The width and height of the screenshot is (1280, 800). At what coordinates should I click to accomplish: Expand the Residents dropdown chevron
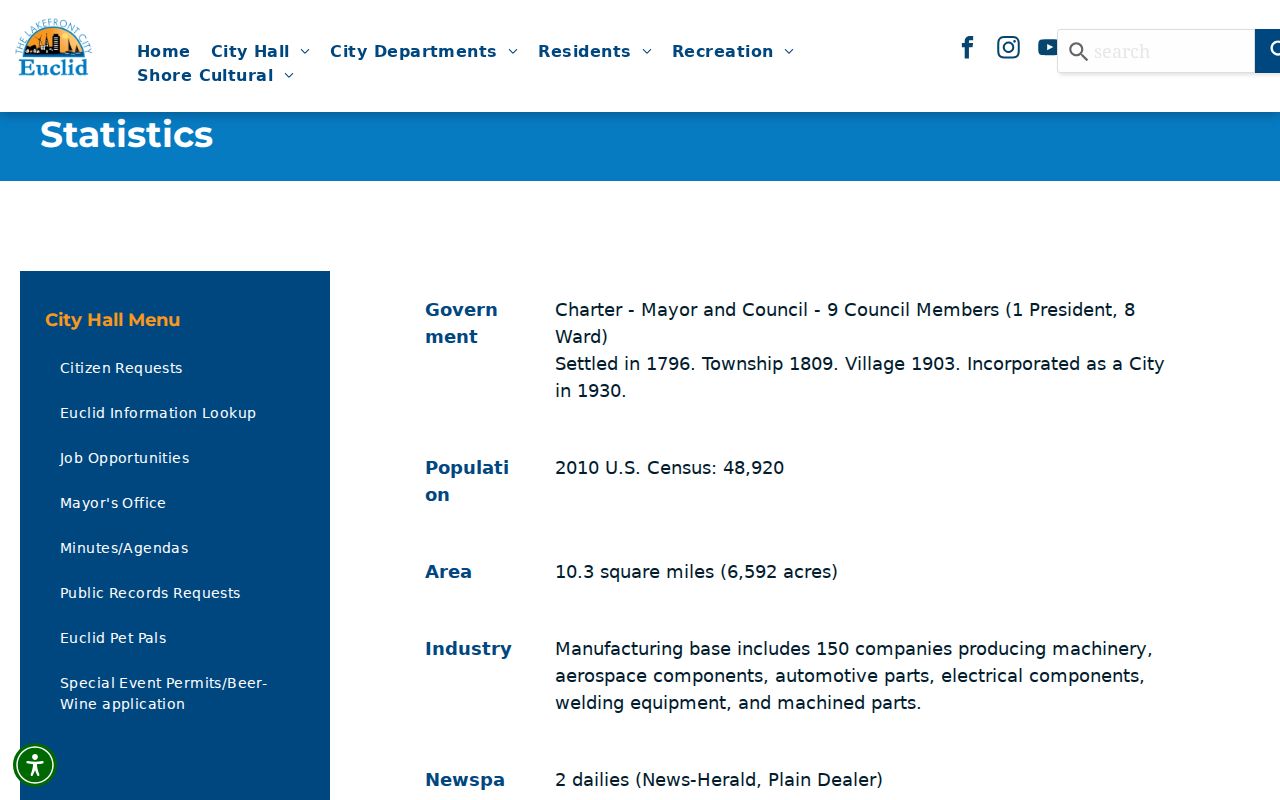647,51
